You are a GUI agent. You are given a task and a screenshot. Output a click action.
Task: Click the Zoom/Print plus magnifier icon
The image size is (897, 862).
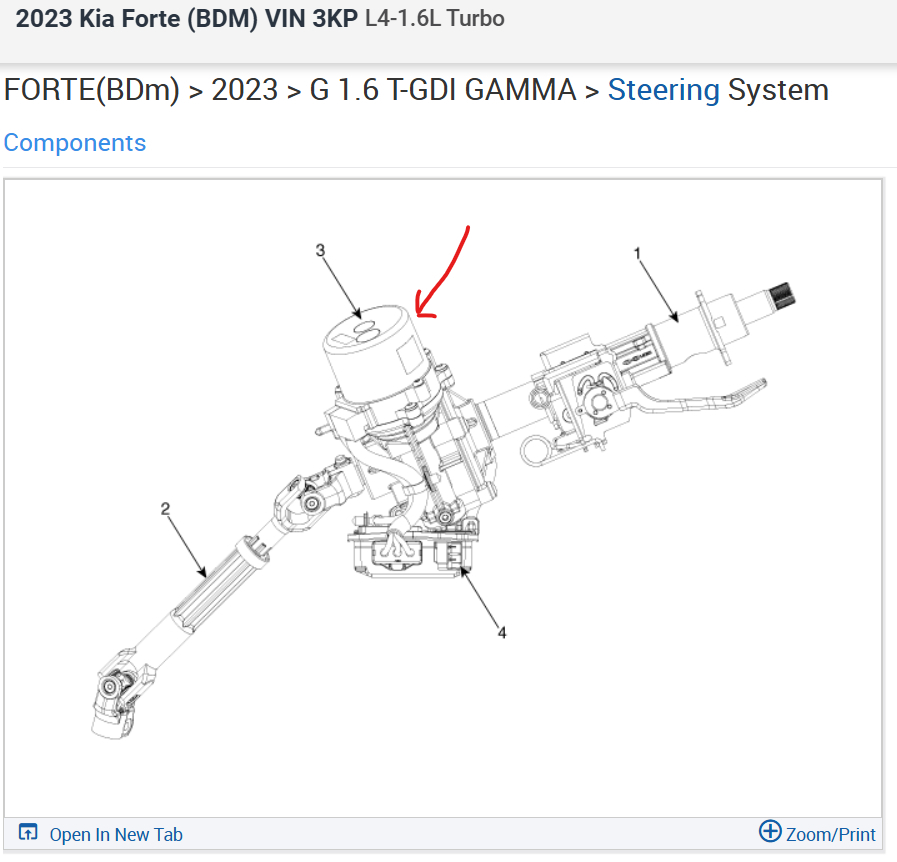coord(770,831)
